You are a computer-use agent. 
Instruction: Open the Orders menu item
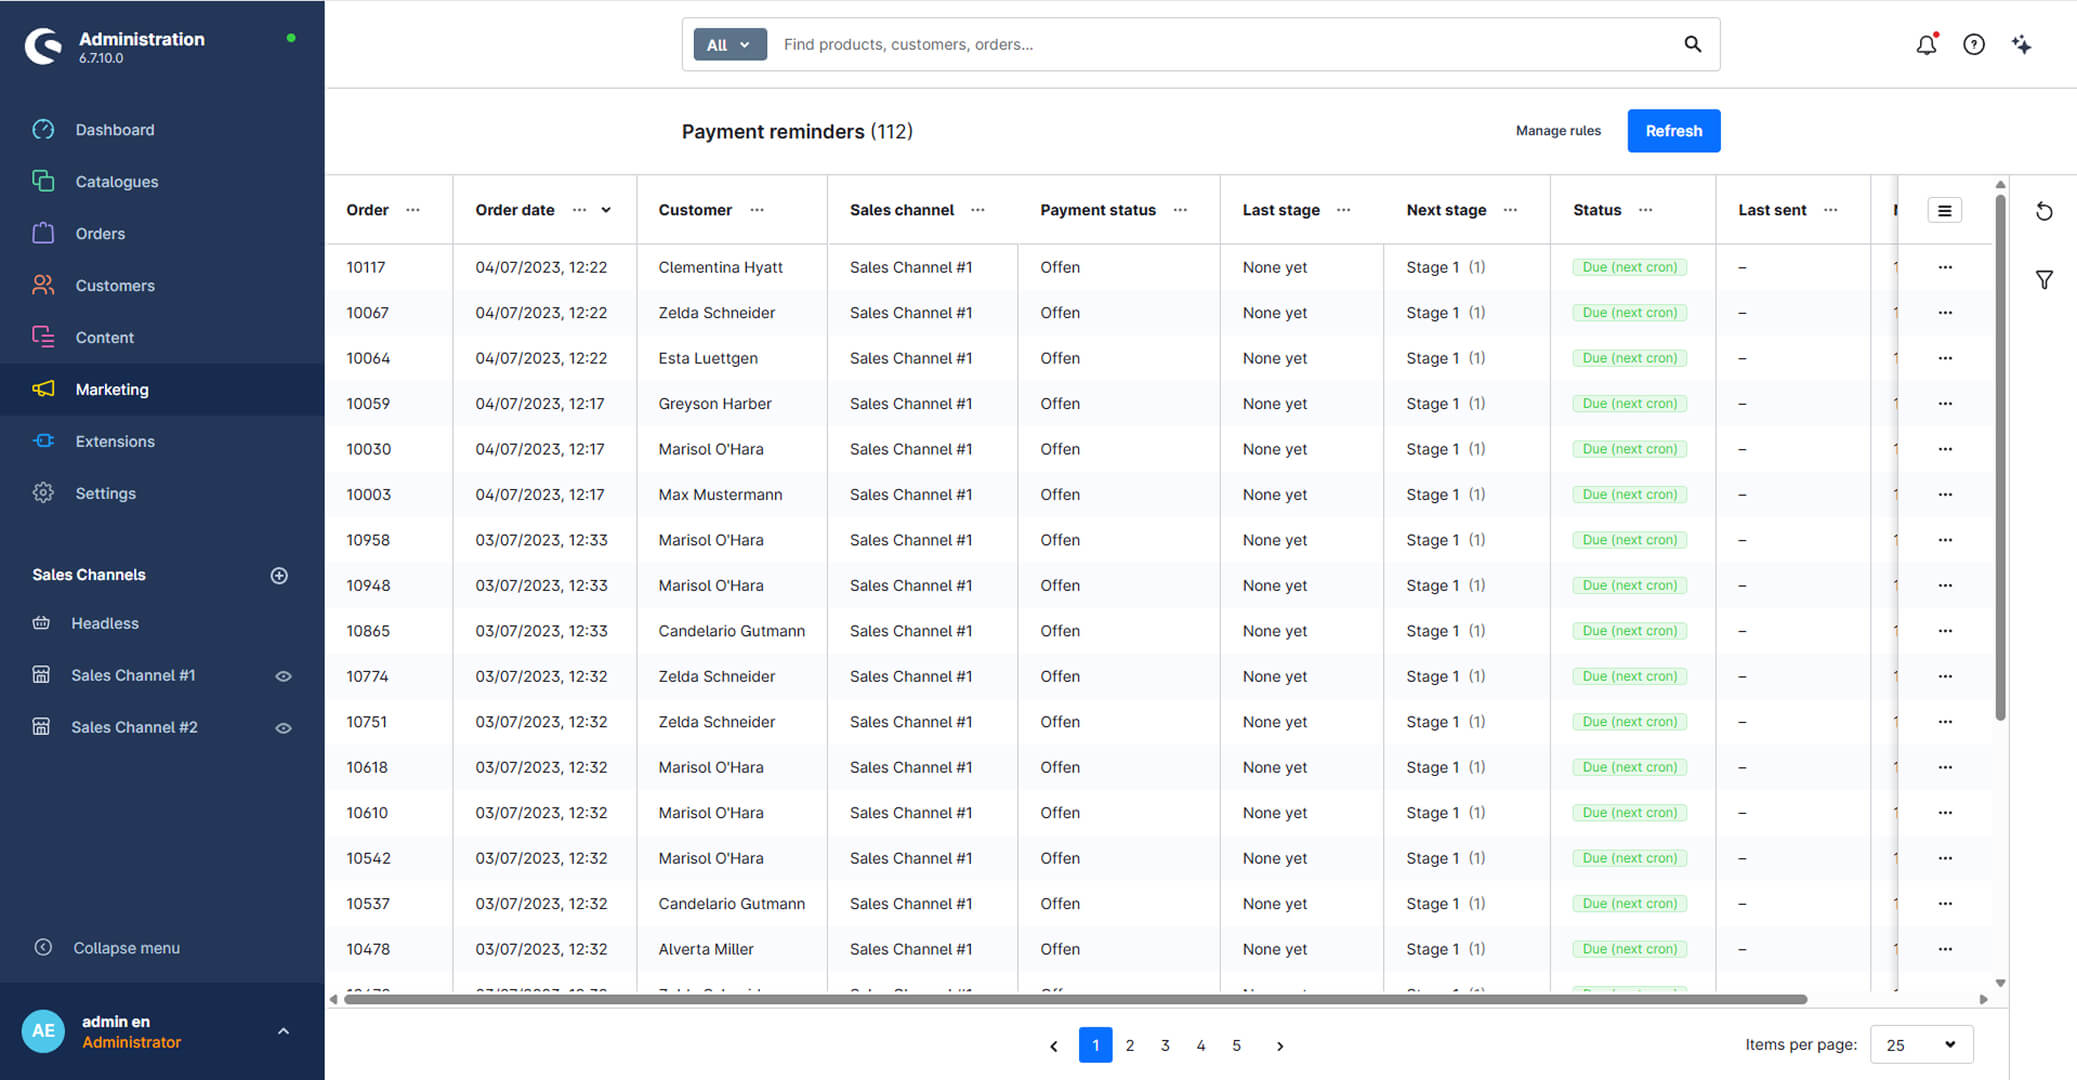tap(100, 233)
